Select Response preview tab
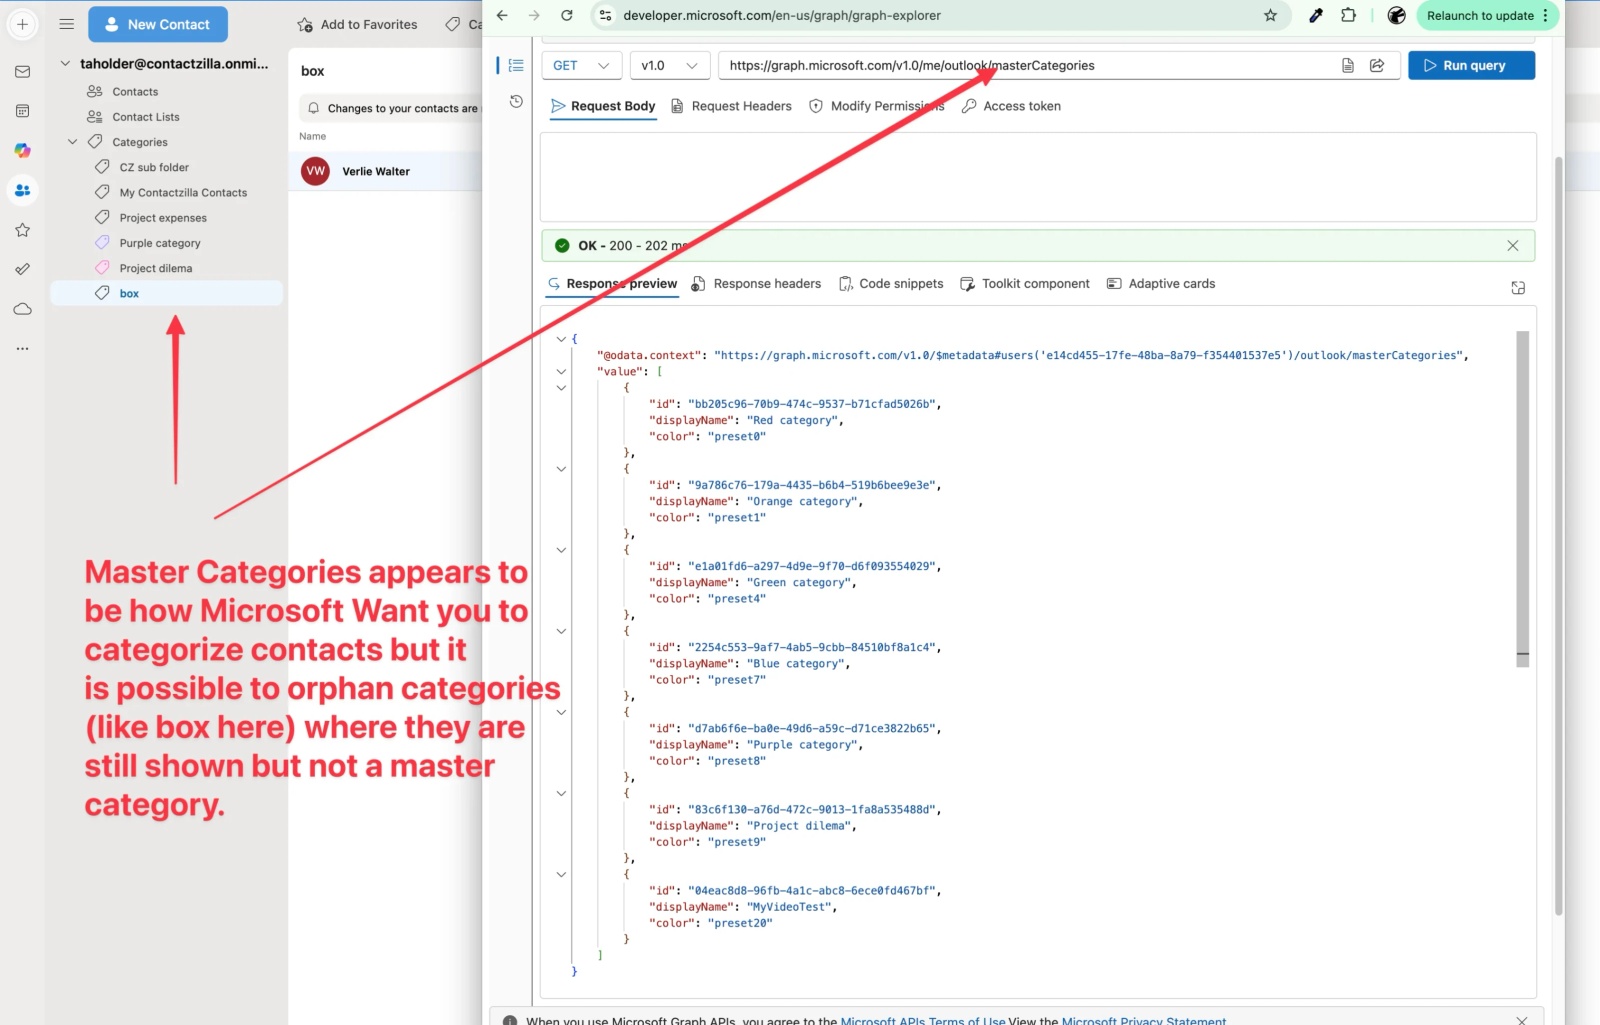This screenshot has height=1025, width=1600. [612, 284]
